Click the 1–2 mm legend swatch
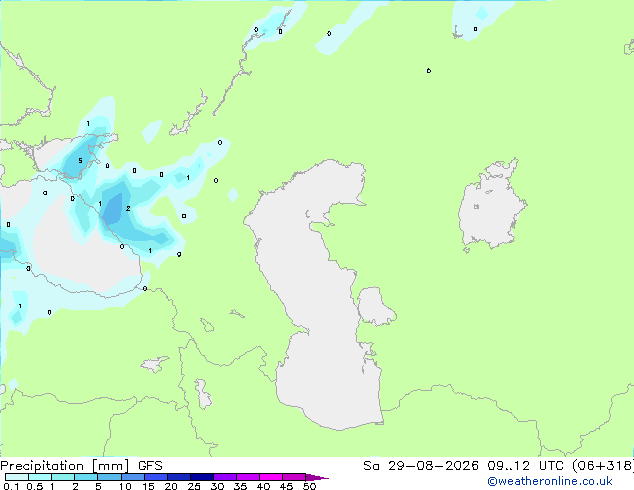This screenshot has height=490, width=634. [x=63, y=477]
